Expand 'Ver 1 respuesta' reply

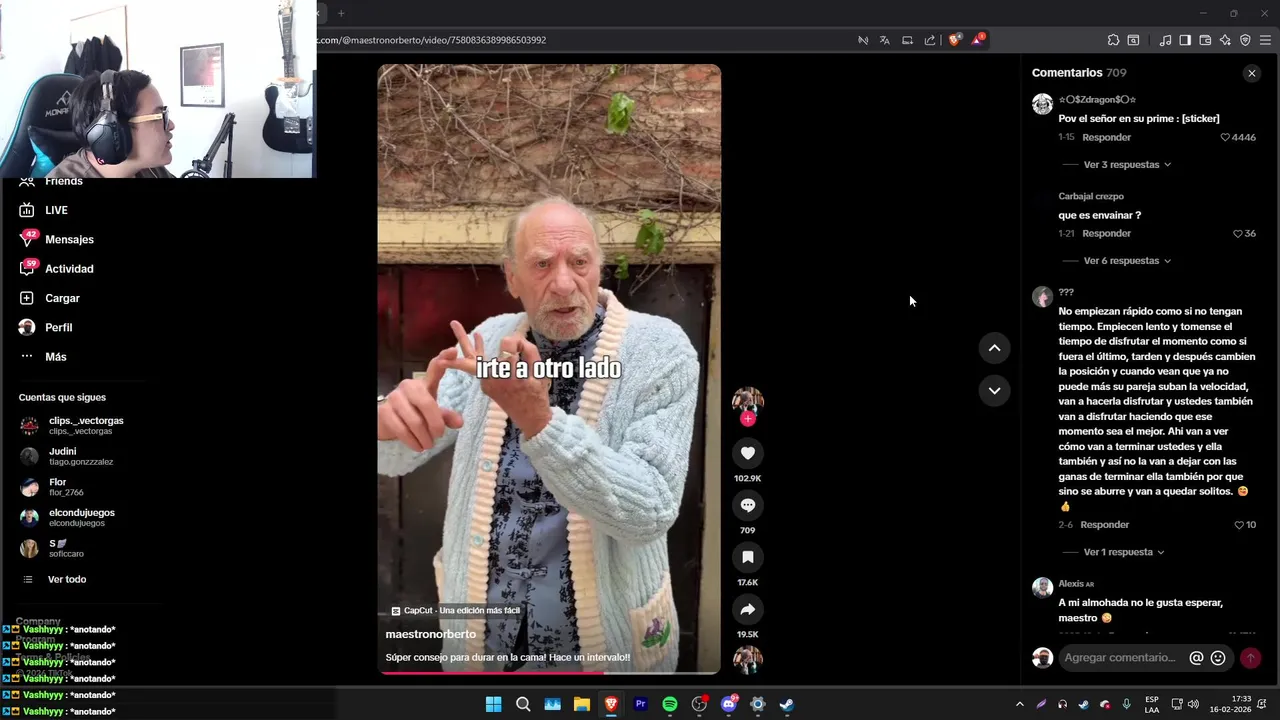coord(1124,552)
